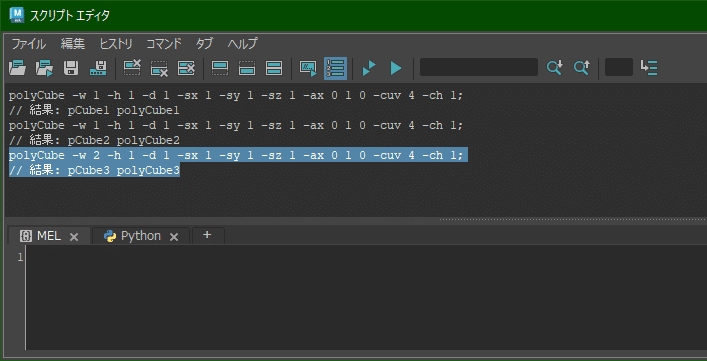The height and width of the screenshot is (361, 707).
Task: Click Save Script to Shelf icon
Action: [x=98, y=68]
